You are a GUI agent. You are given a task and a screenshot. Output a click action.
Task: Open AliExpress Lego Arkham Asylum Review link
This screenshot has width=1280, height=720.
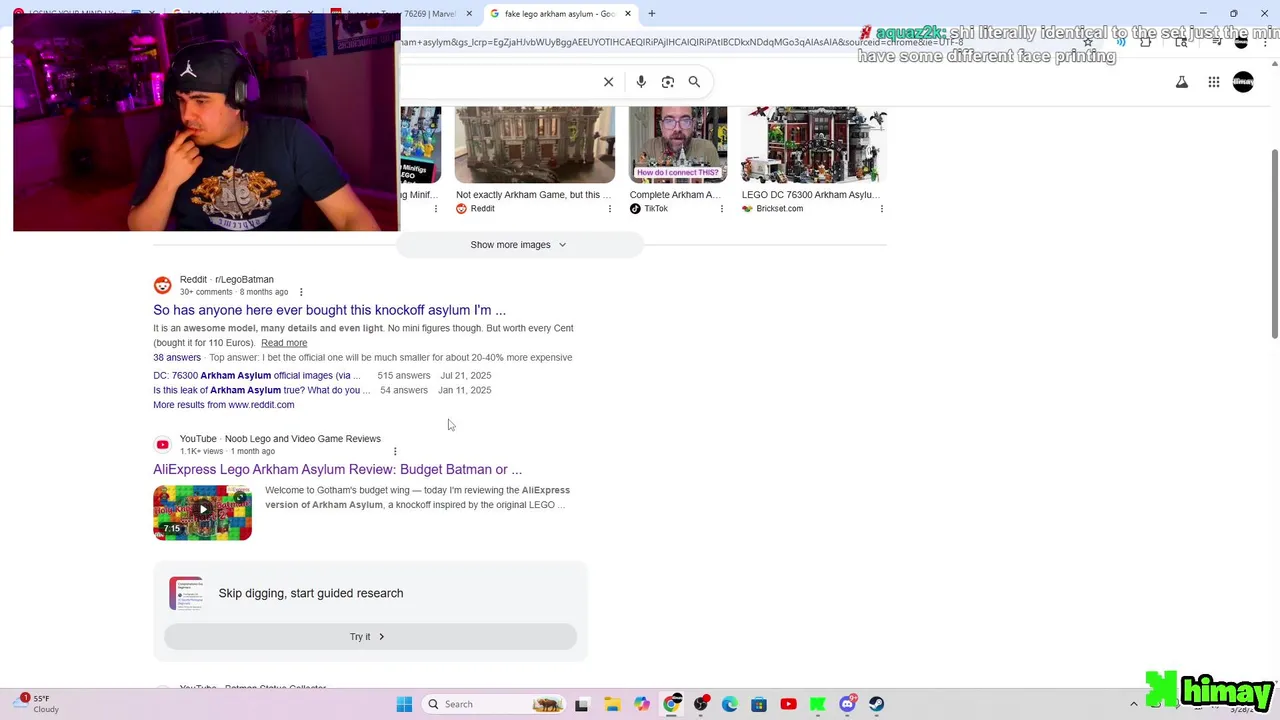coord(337,469)
